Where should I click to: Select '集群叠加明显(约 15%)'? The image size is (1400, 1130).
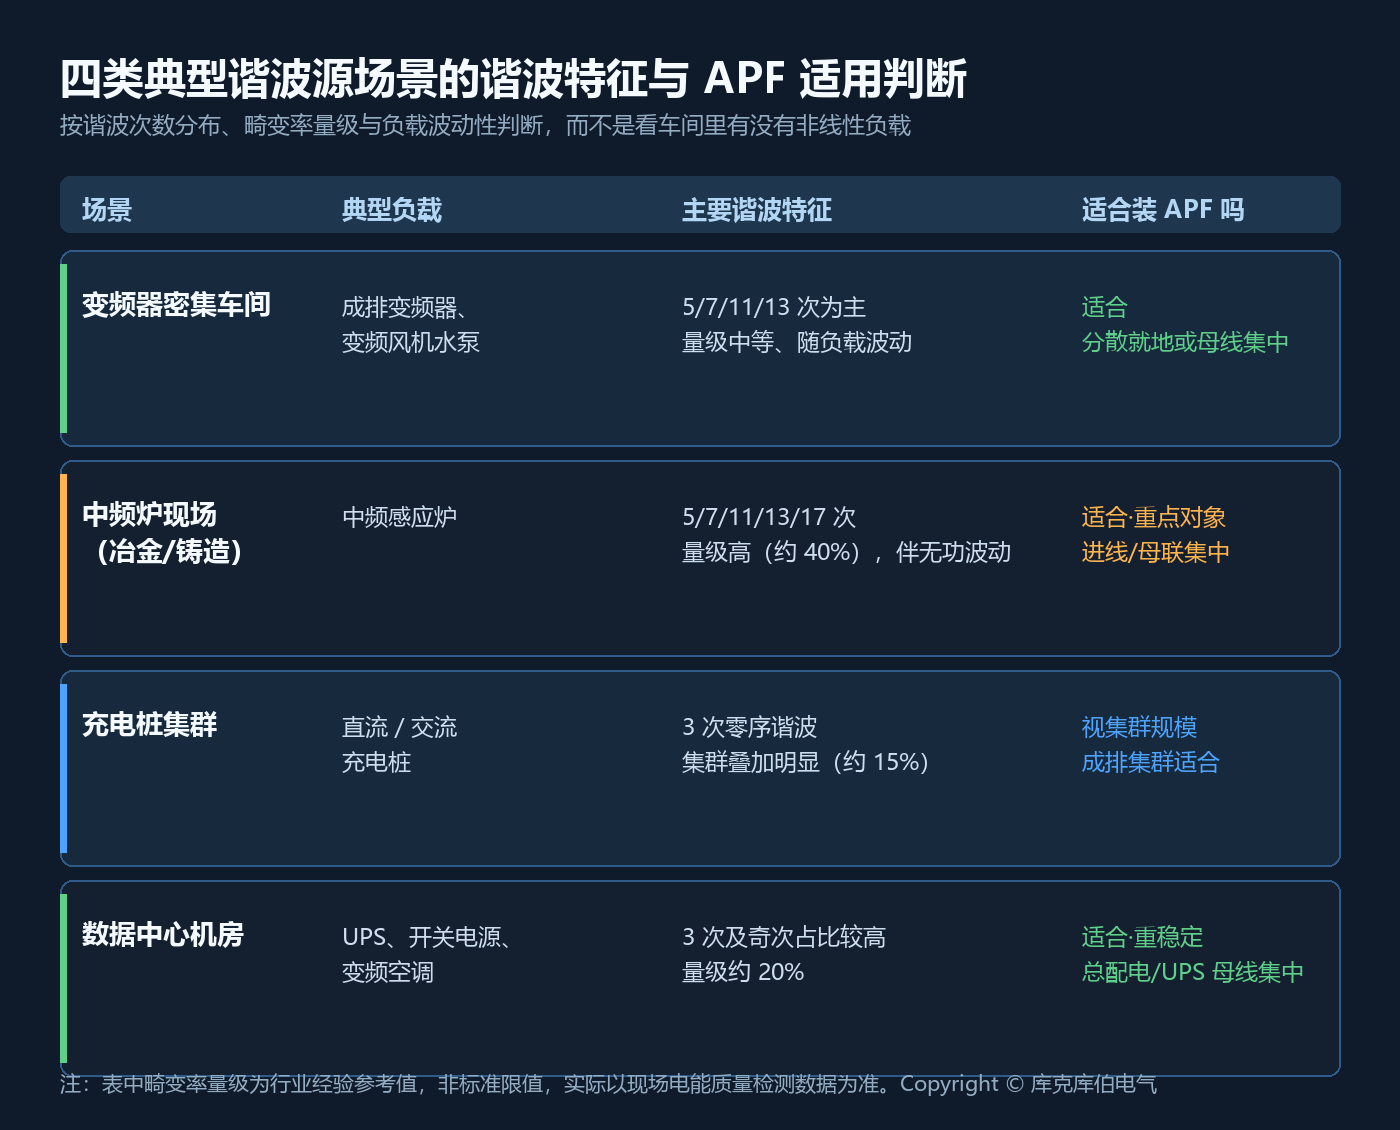tap(806, 762)
